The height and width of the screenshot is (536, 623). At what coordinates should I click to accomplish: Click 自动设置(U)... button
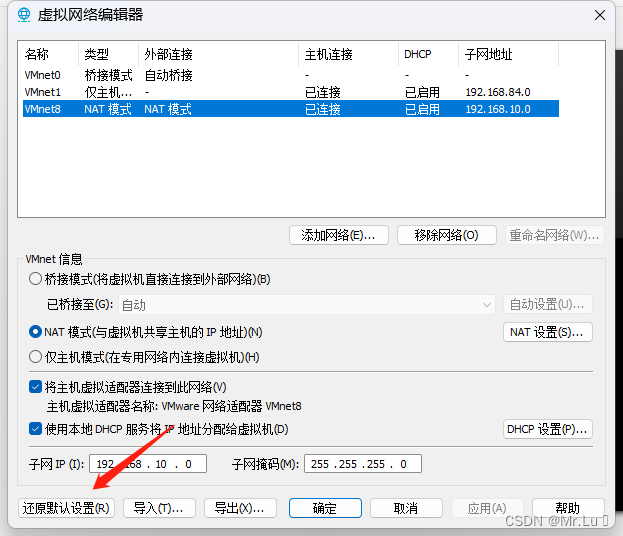[548, 304]
